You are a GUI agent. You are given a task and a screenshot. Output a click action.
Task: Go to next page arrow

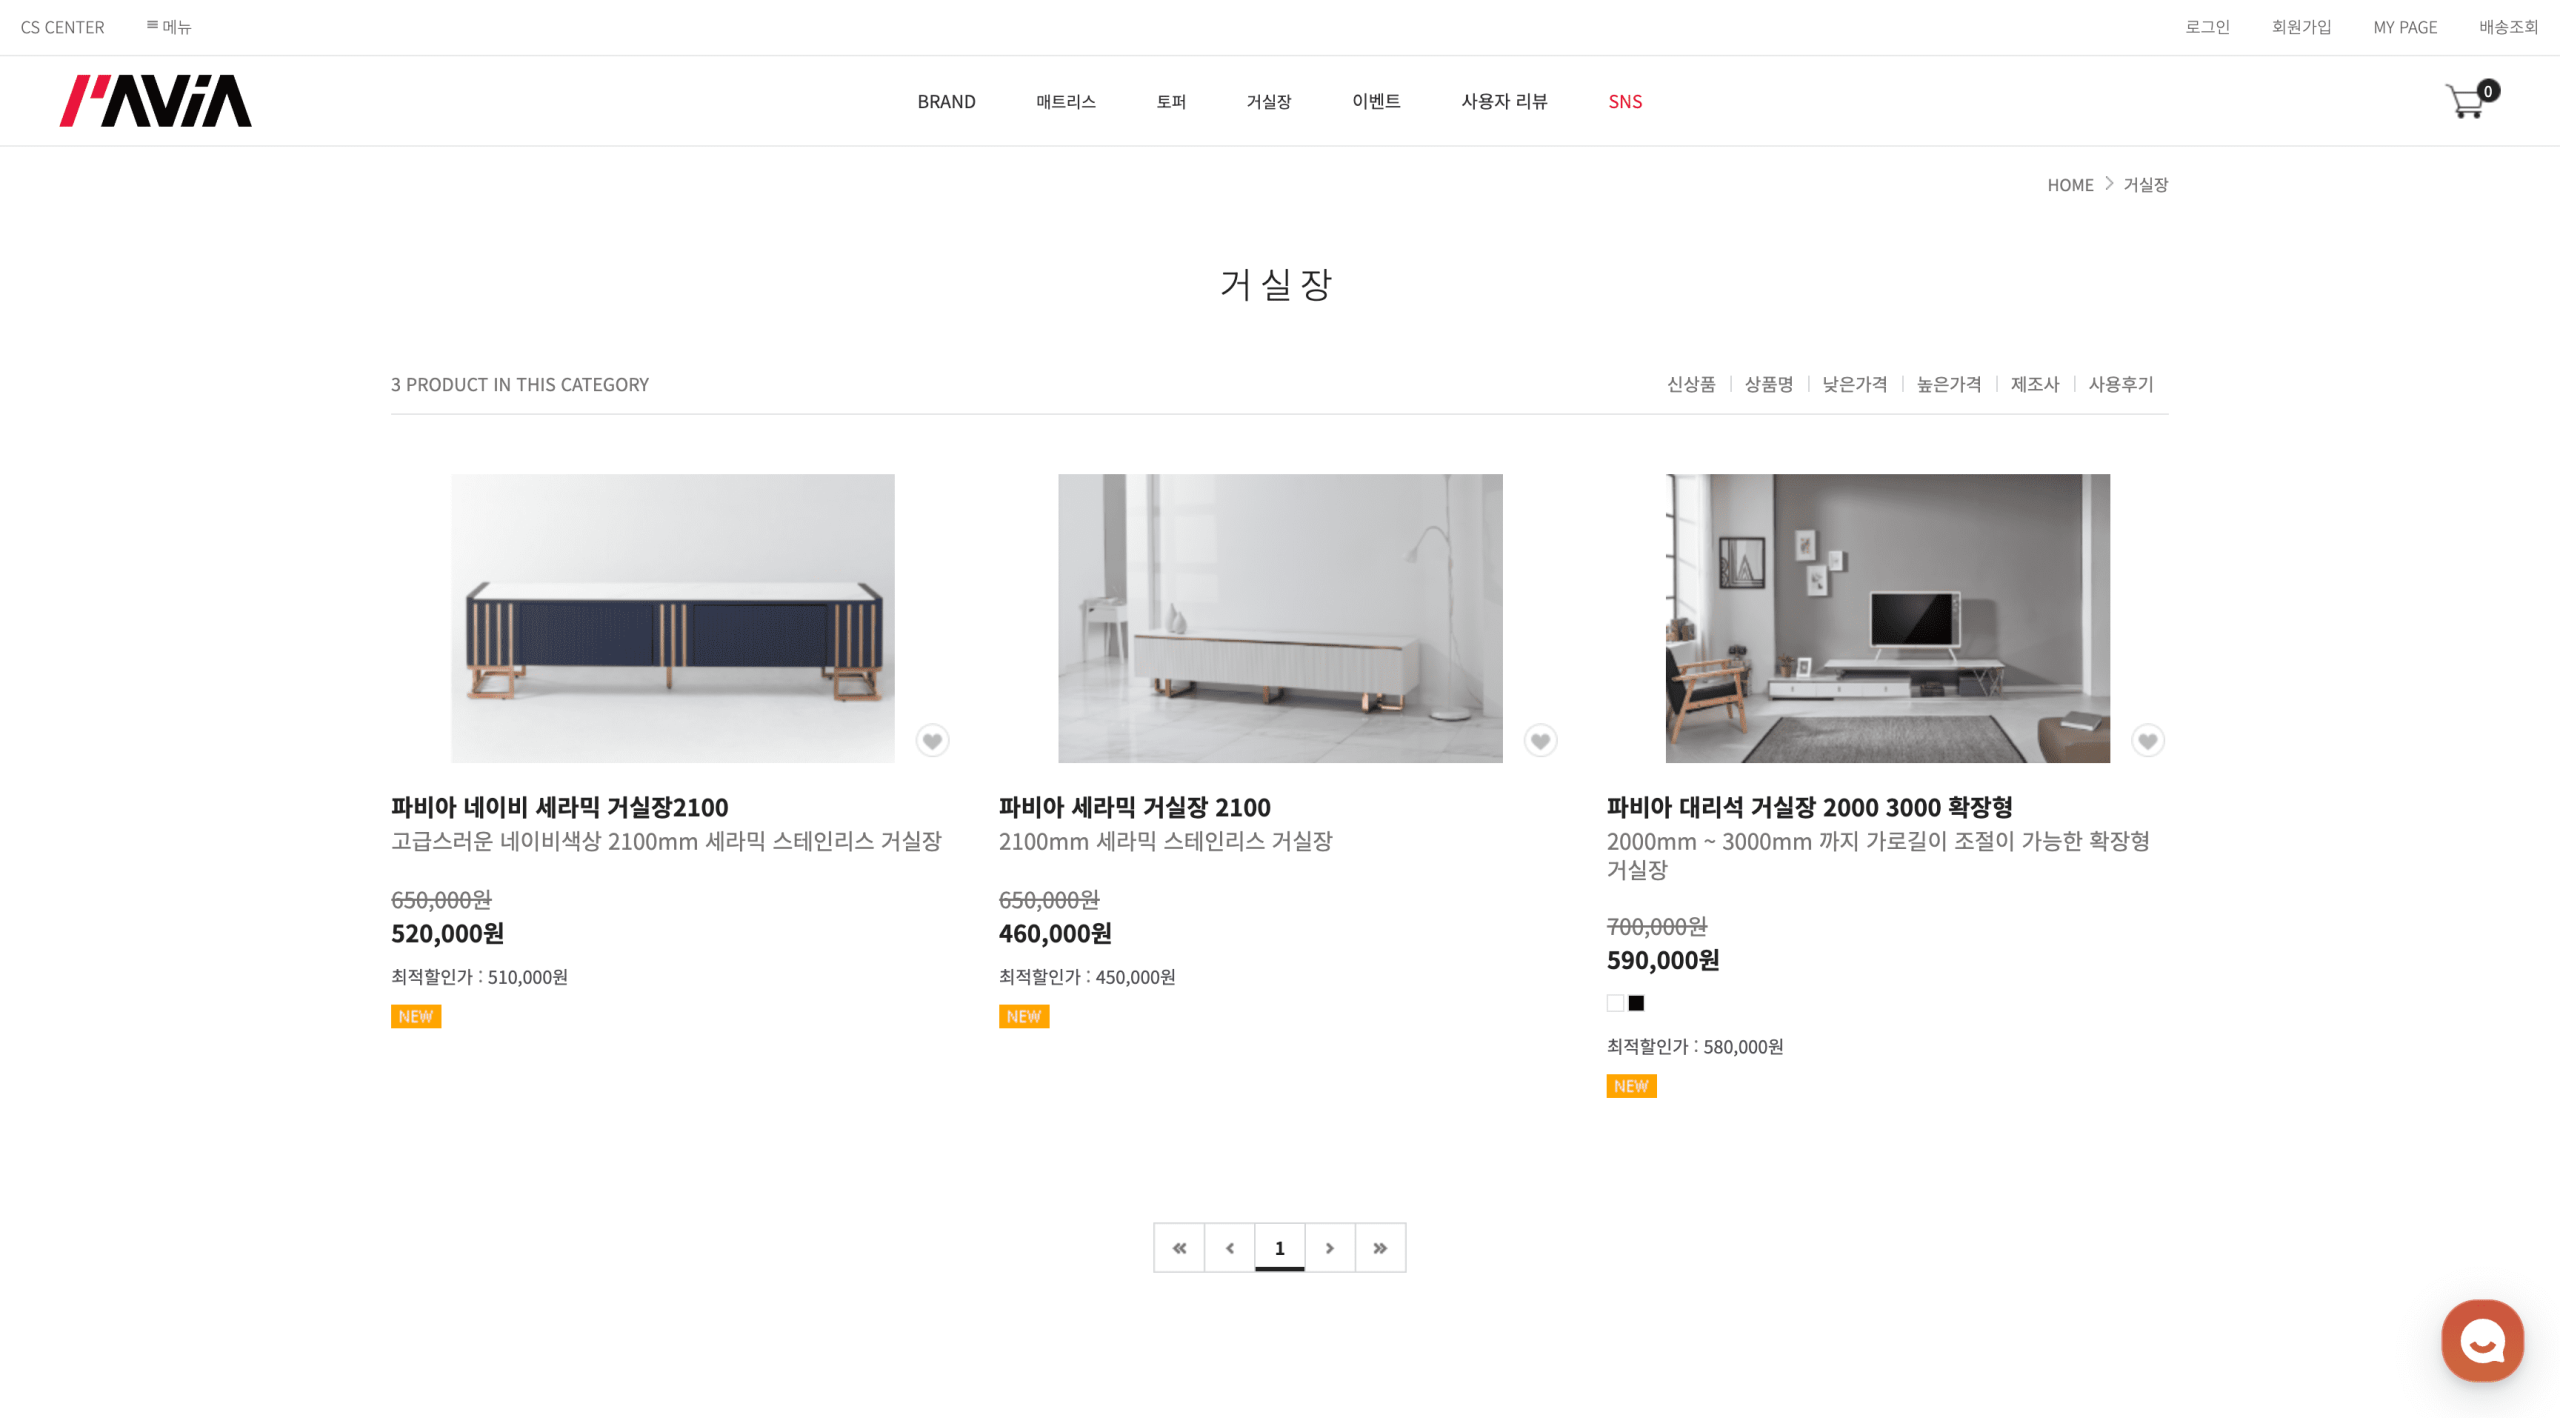point(1330,1247)
